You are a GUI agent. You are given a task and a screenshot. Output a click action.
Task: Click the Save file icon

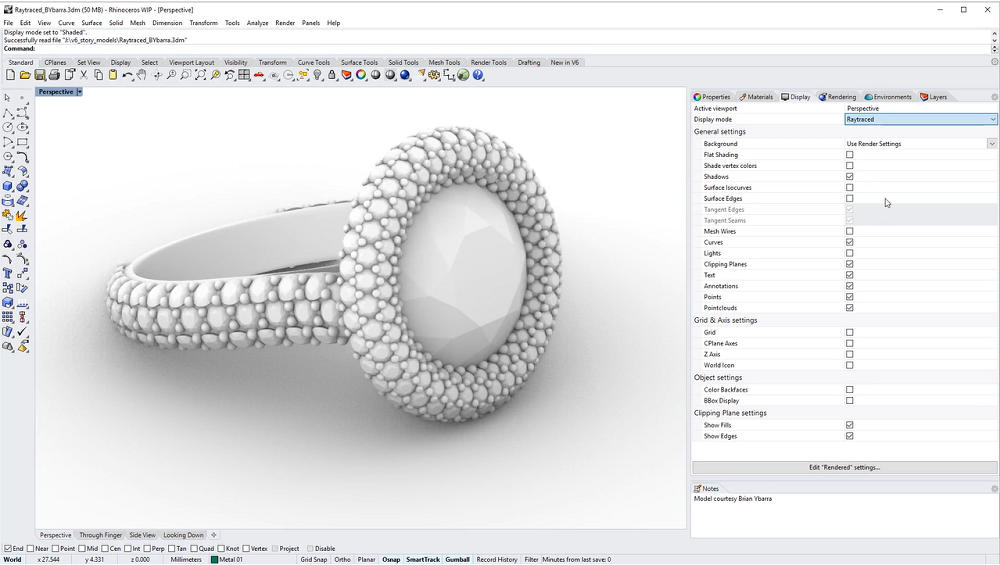(x=39, y=75)
